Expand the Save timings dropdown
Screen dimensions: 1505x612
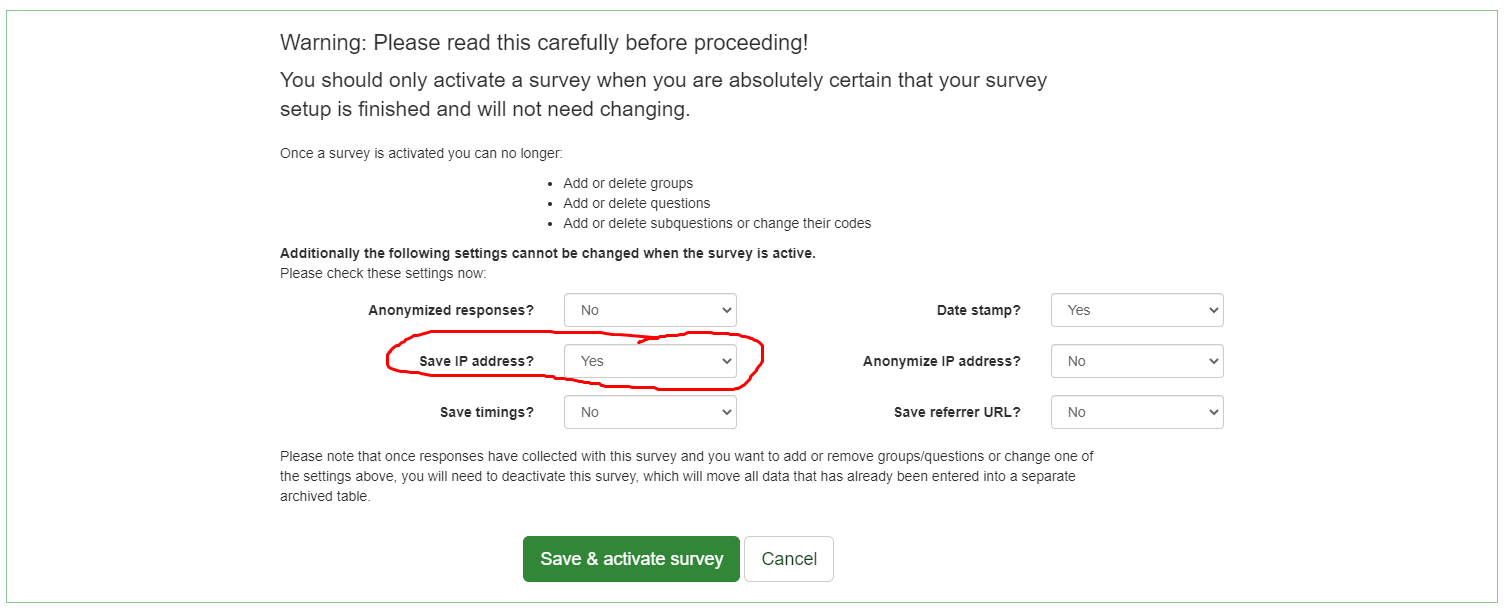pyautogui.click(x=650, y=412)
